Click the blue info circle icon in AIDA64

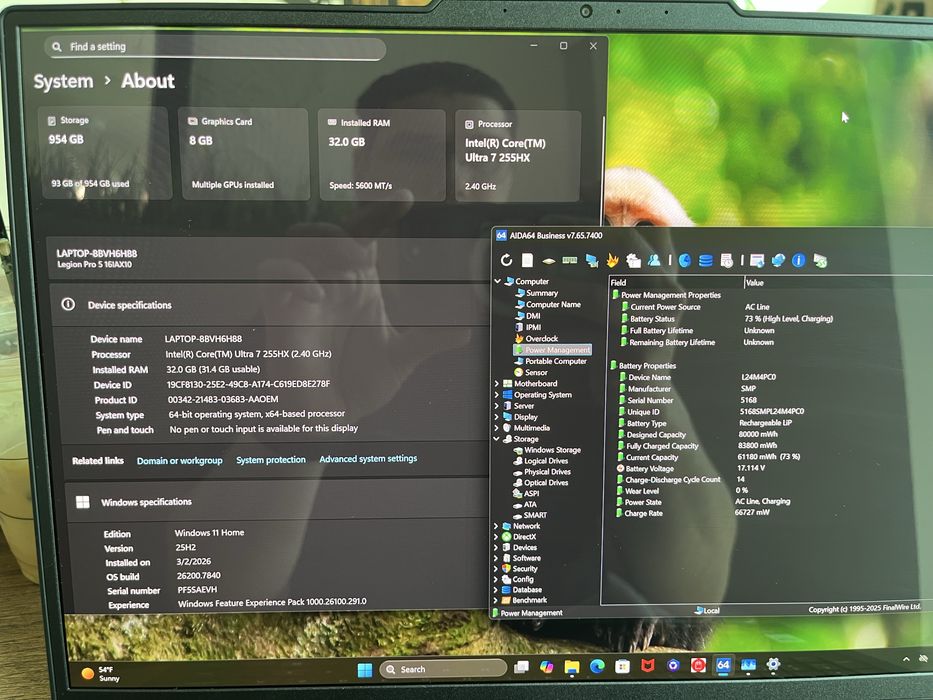(x=799, y=260)
